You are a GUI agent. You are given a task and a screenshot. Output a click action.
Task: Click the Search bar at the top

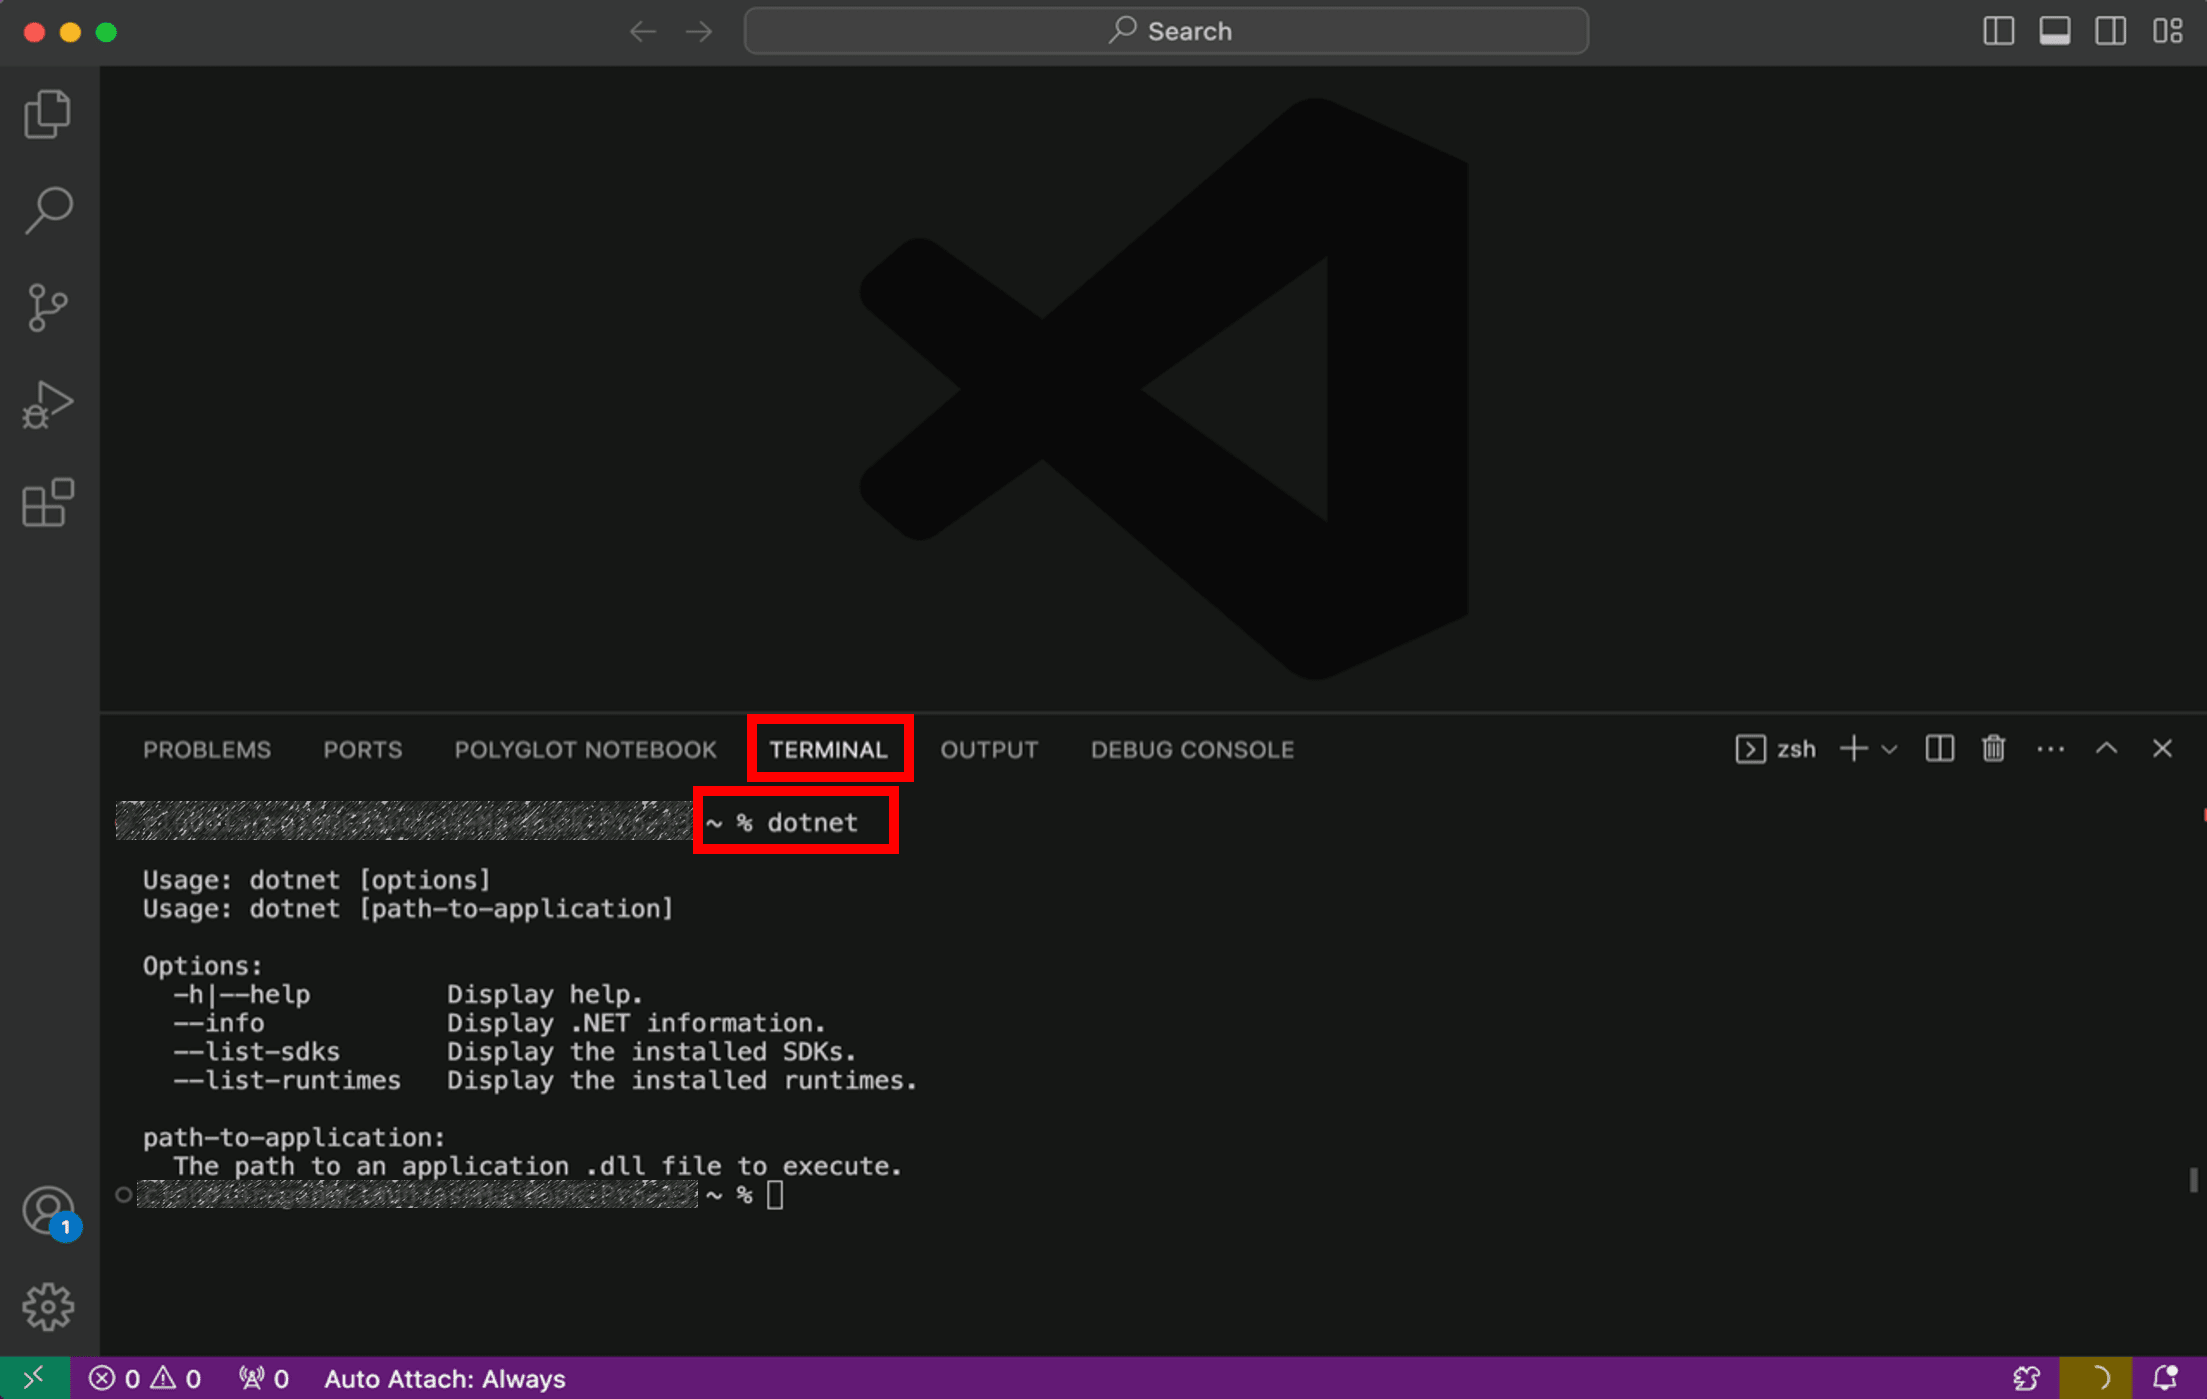pyautogui.click(x=1165, y=31)
